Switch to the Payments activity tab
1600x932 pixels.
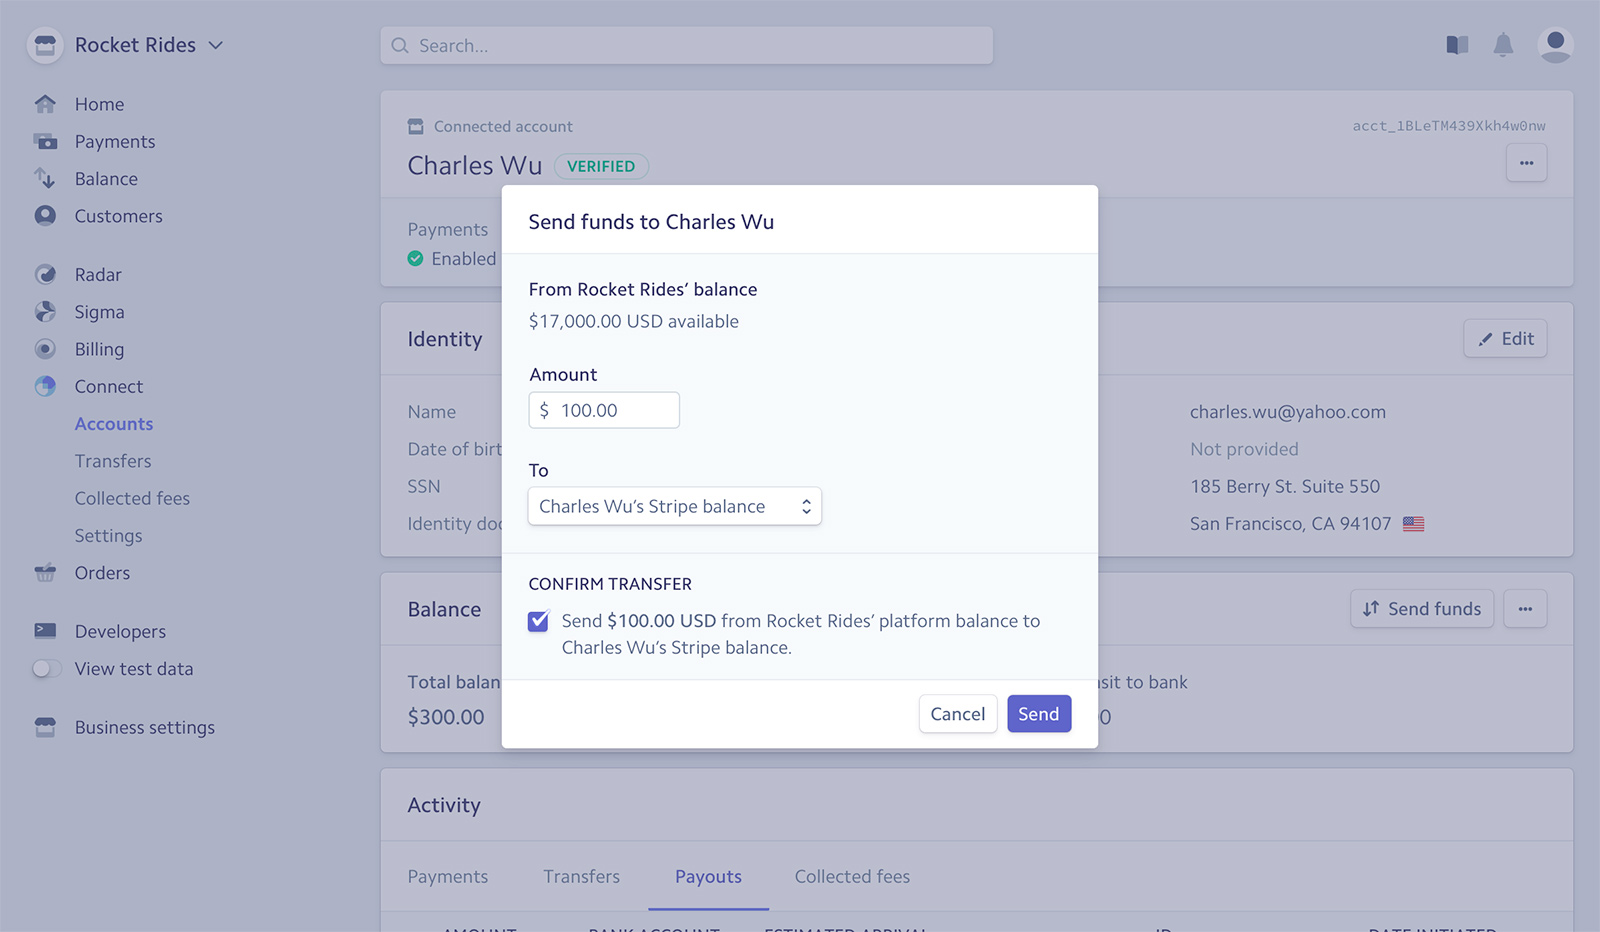448,877
